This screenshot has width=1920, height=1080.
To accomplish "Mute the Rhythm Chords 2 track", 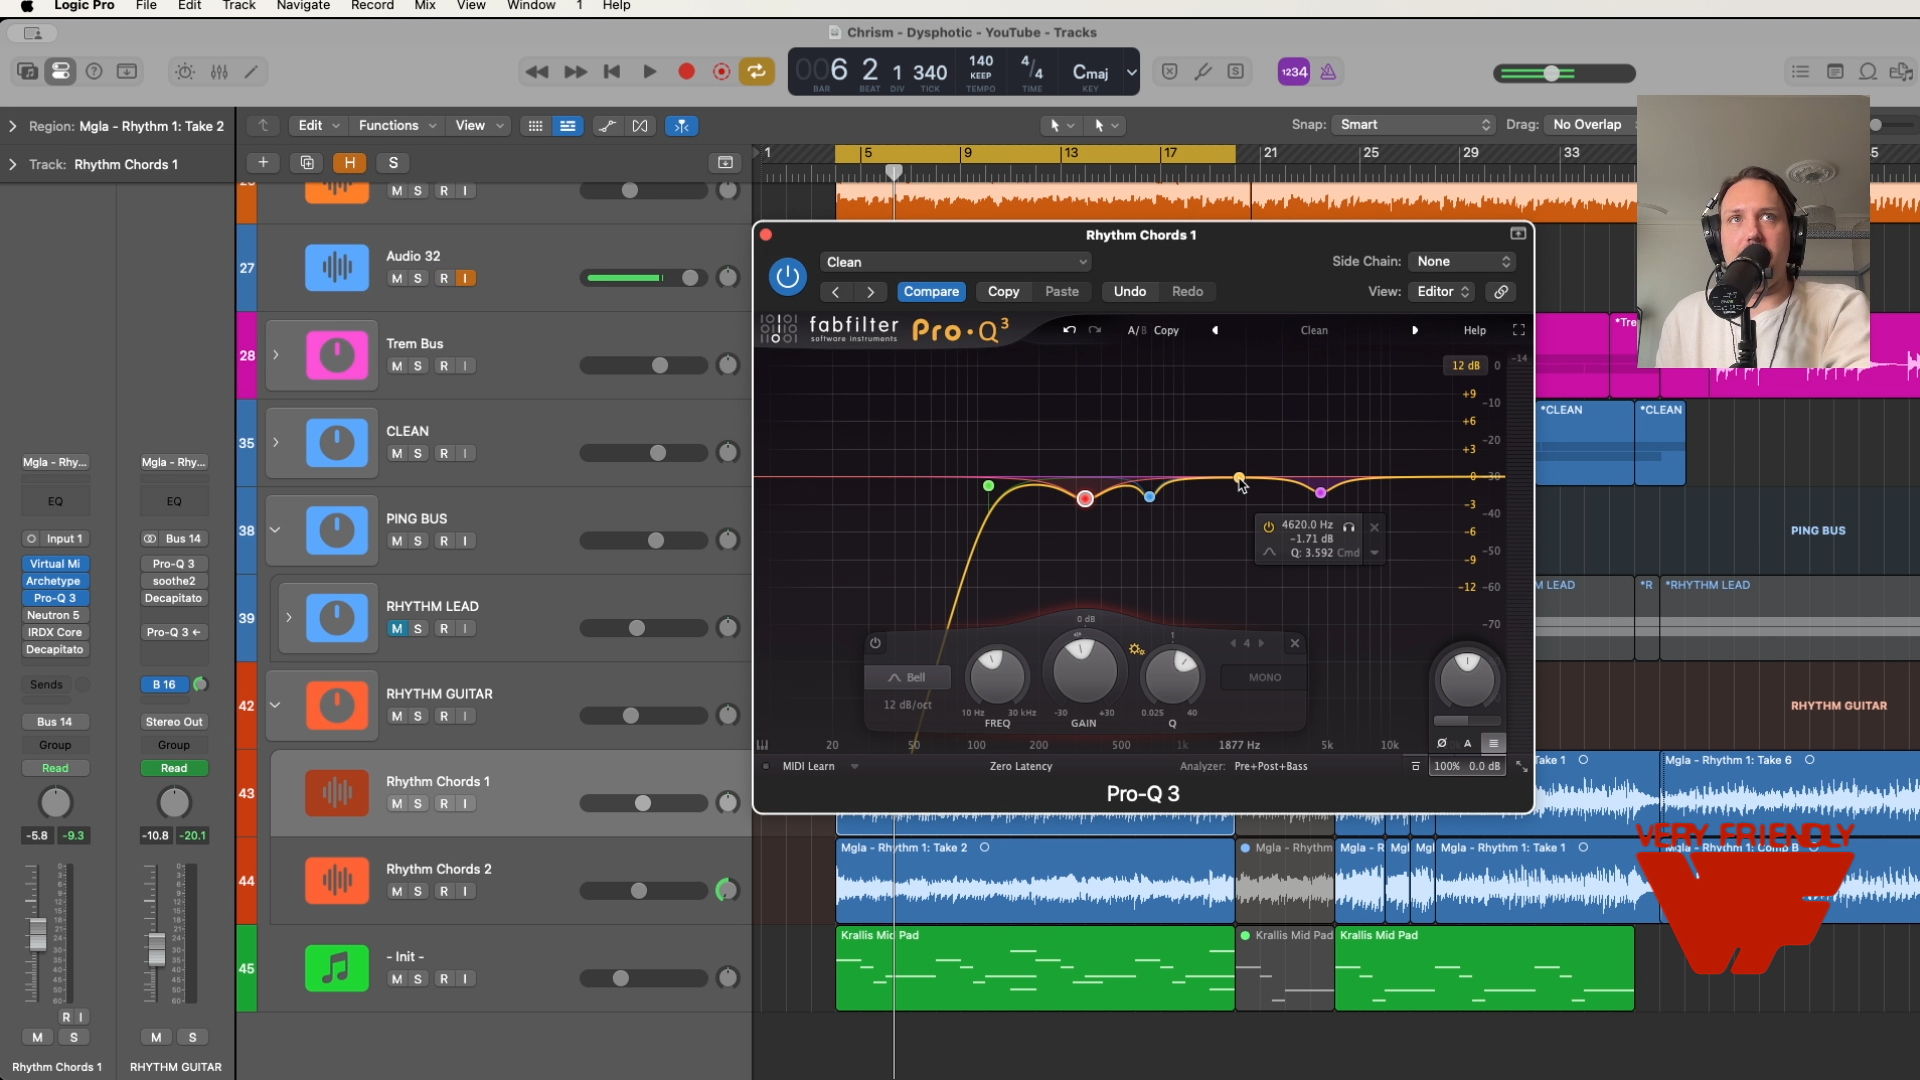I will (x=397, y=891).
